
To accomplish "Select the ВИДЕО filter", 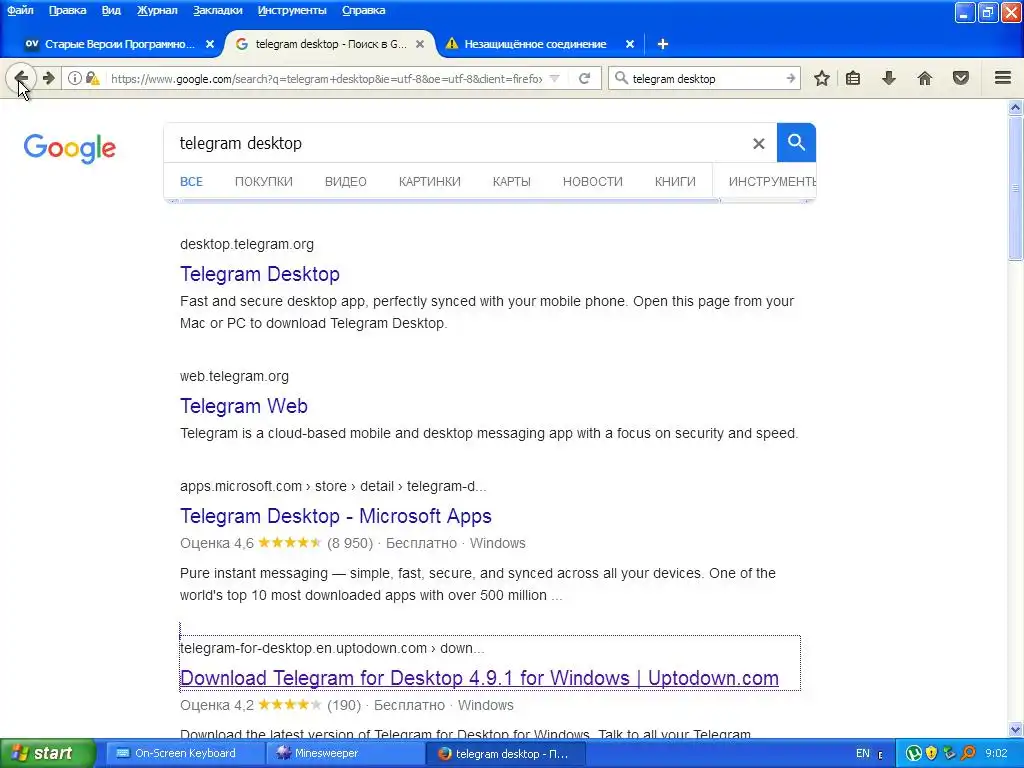I will click(x=345, y=182).
